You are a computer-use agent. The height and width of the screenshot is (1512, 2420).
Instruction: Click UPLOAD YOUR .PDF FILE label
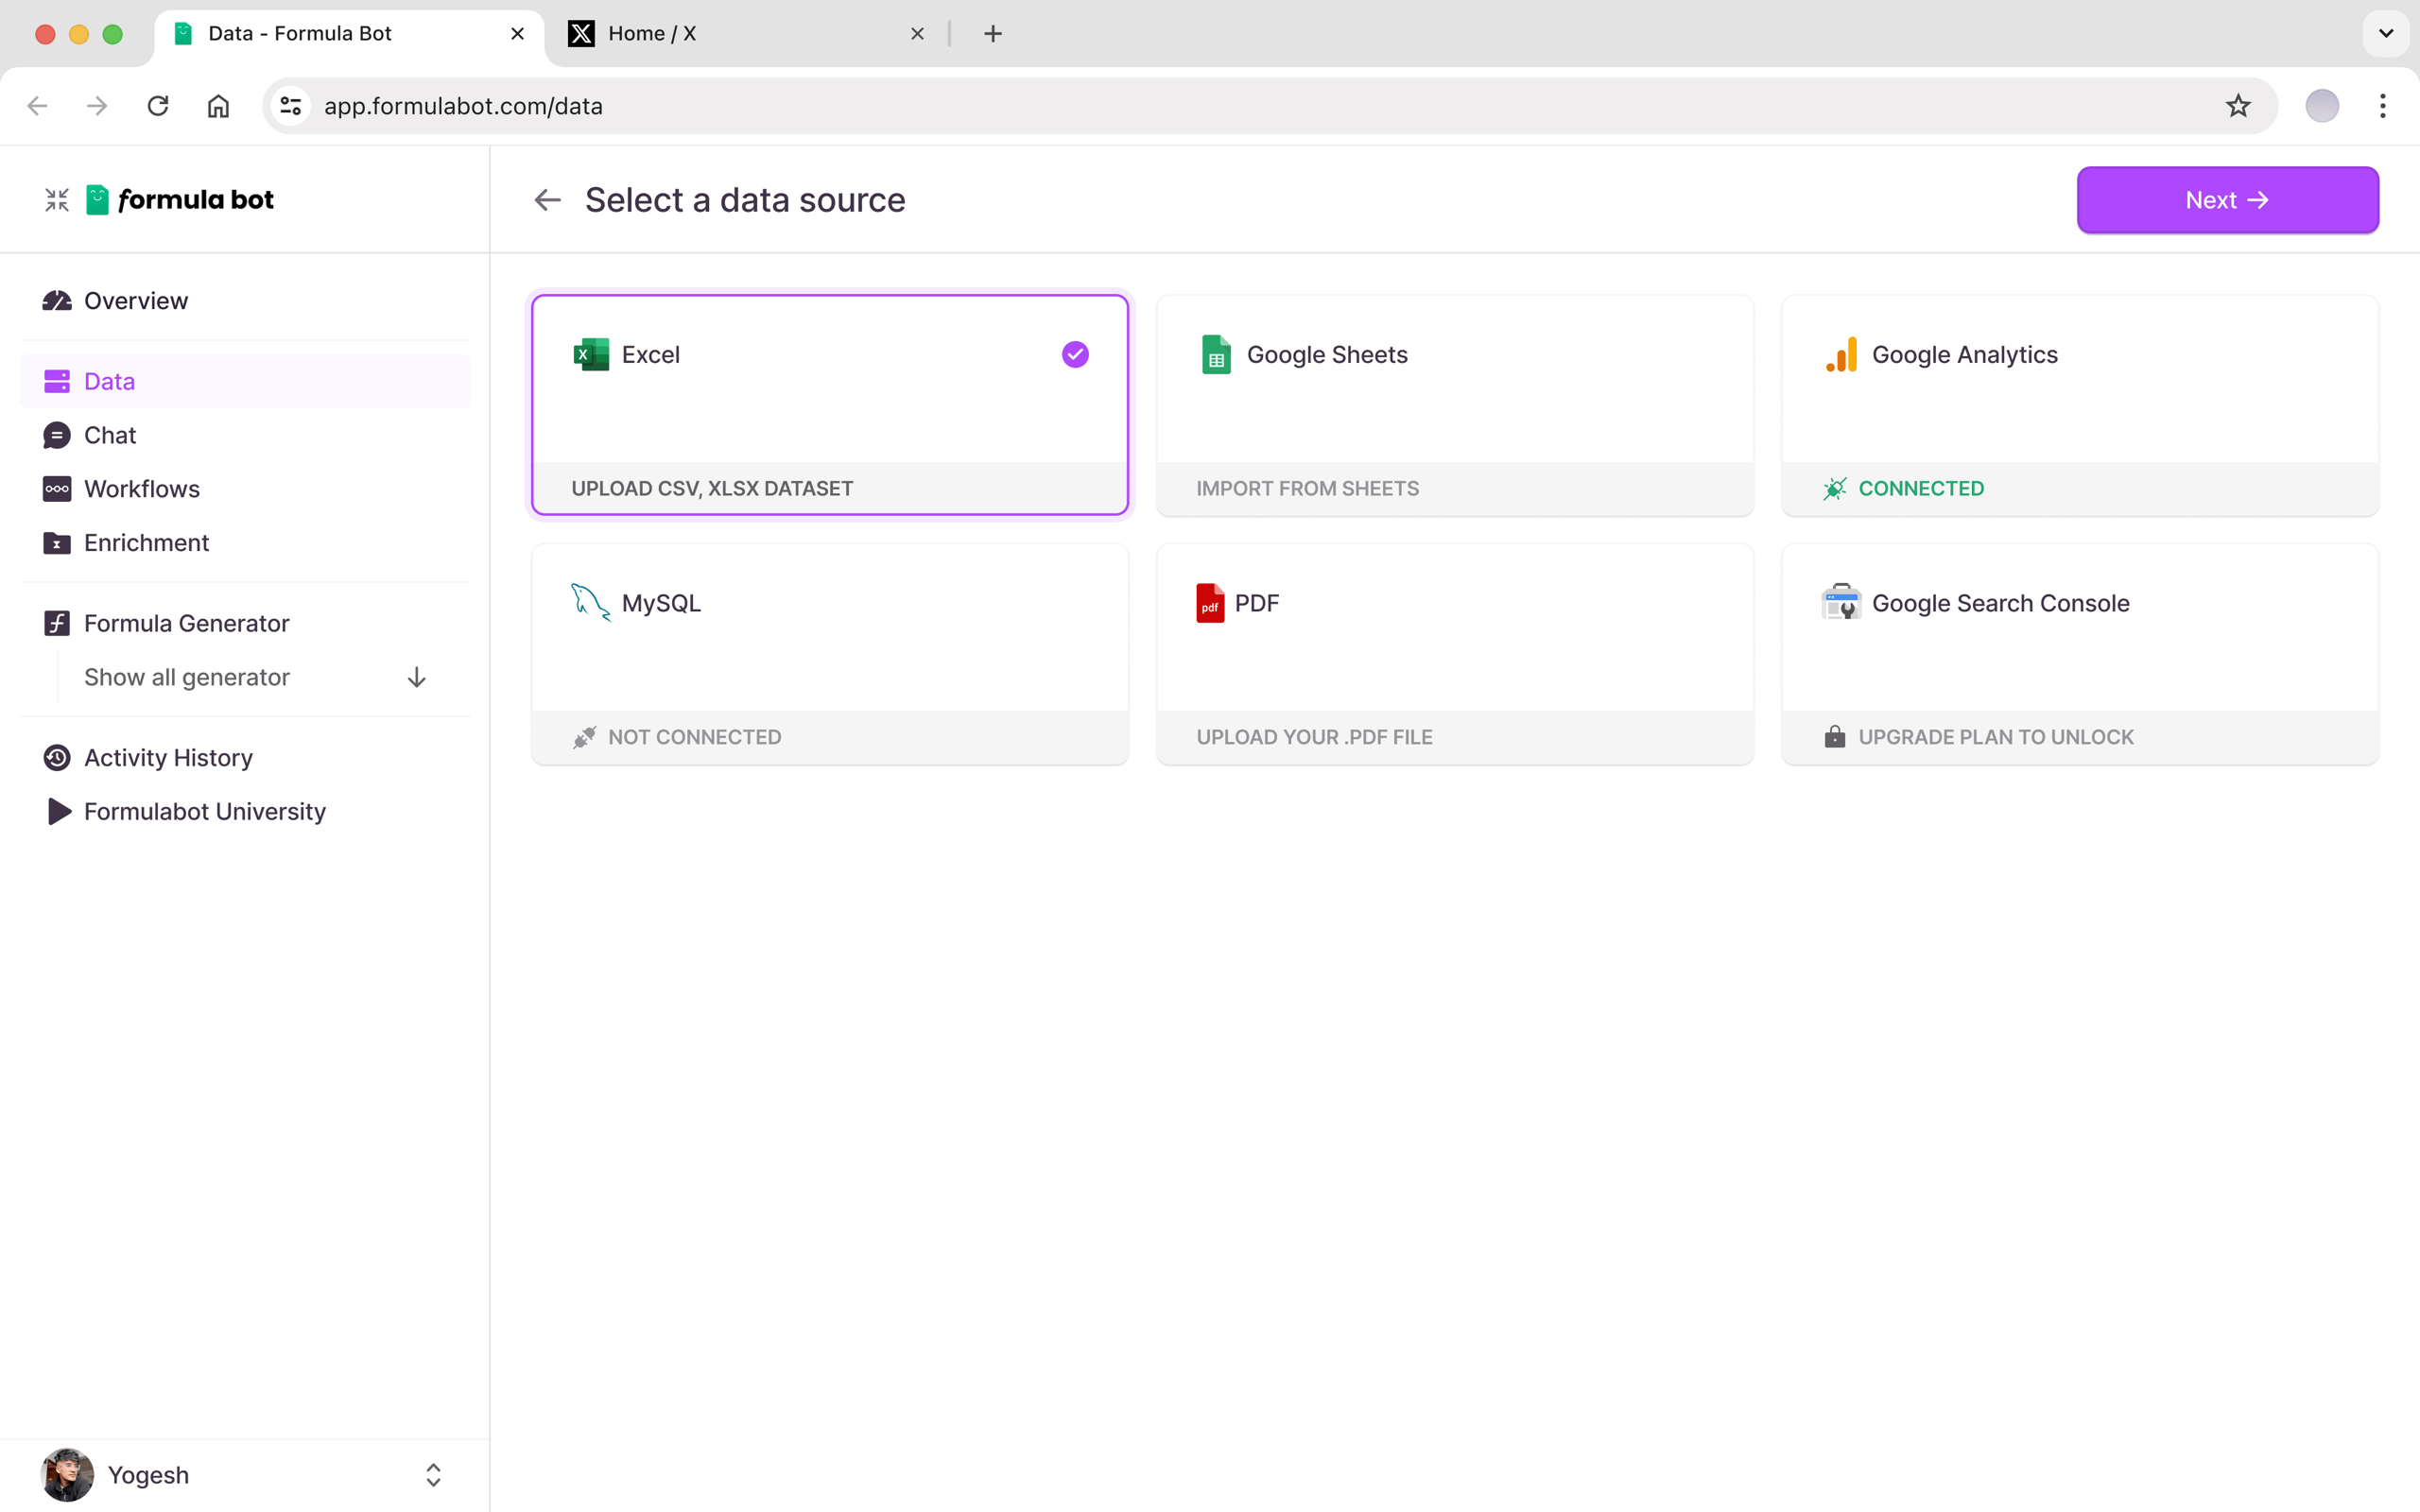(x=1314, y=737)
